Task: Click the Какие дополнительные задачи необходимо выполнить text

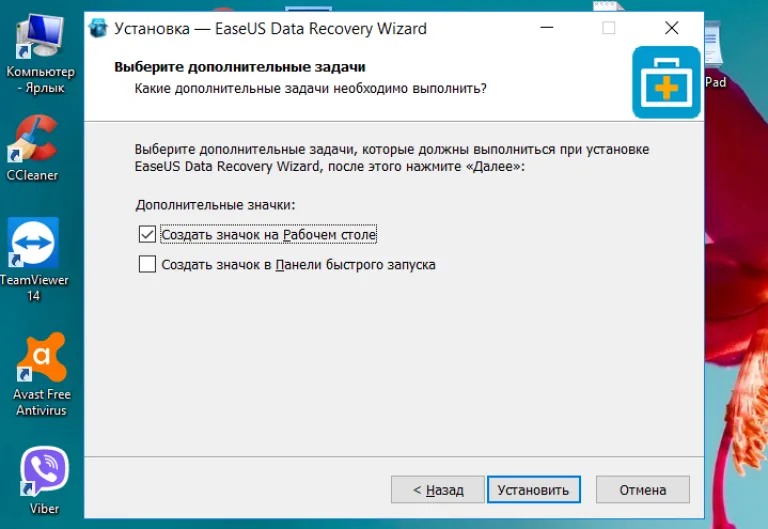Action: [x=311, y=89]
